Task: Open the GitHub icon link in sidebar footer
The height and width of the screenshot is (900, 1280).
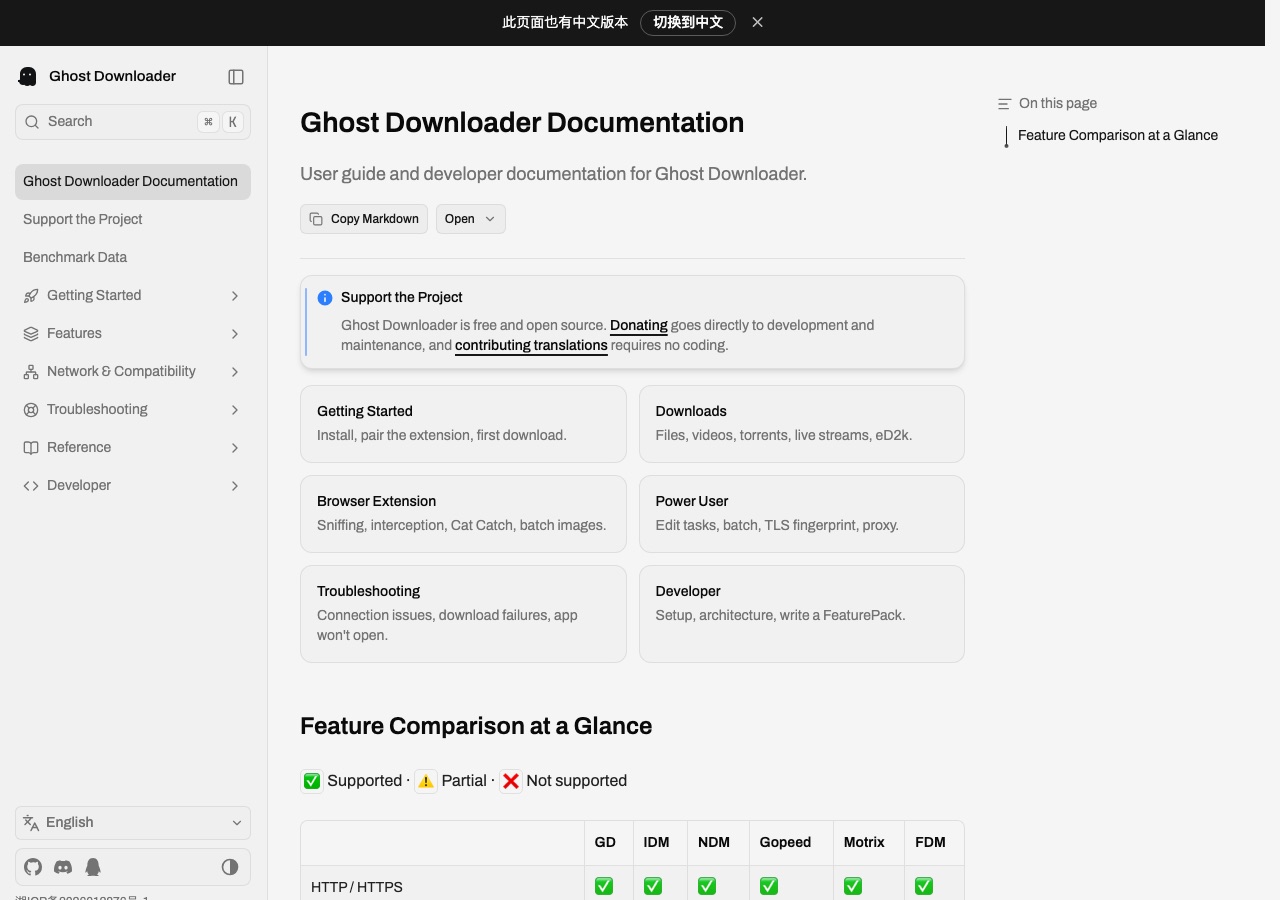Action: (33, 867)
